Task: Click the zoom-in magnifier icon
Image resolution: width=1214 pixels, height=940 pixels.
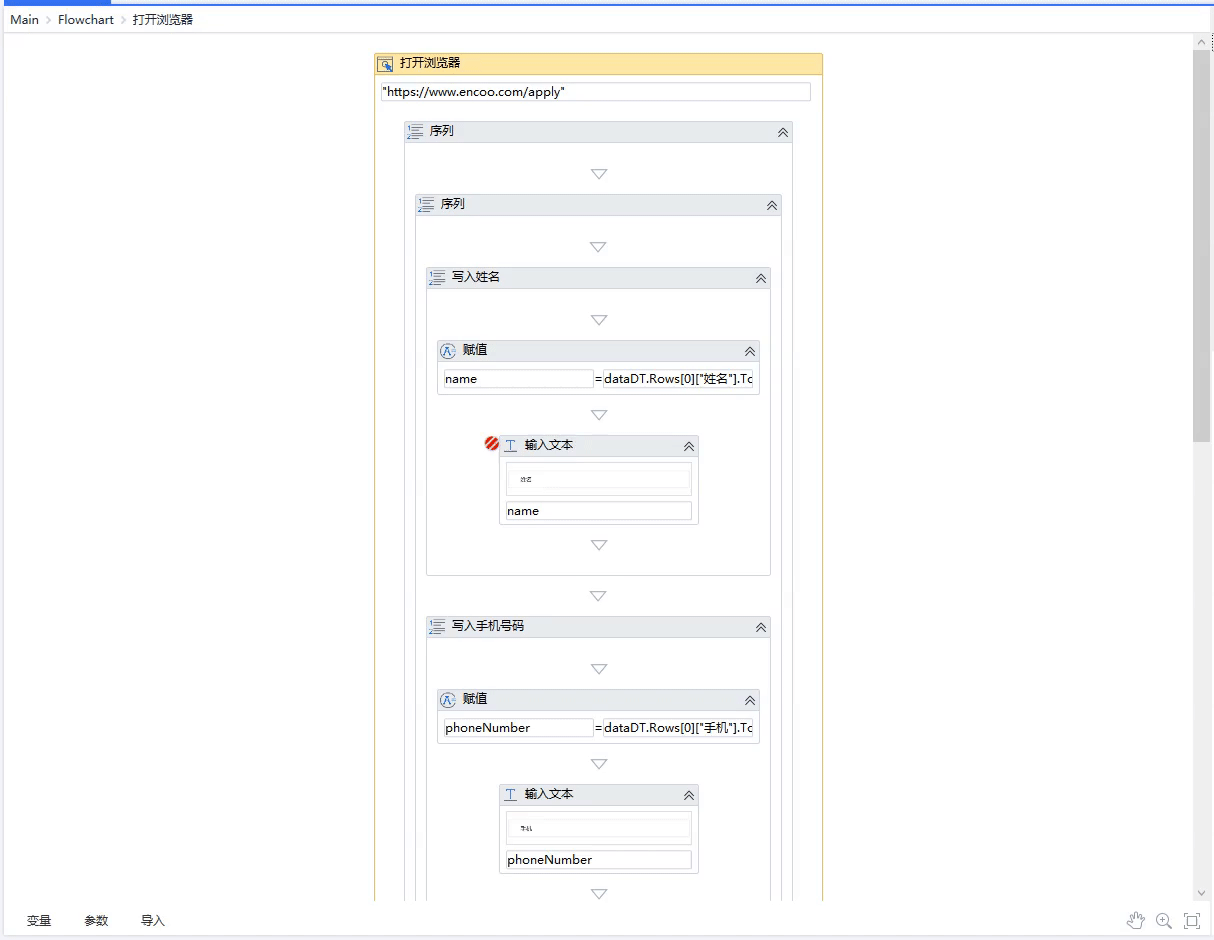Action: pos(1163,920)
